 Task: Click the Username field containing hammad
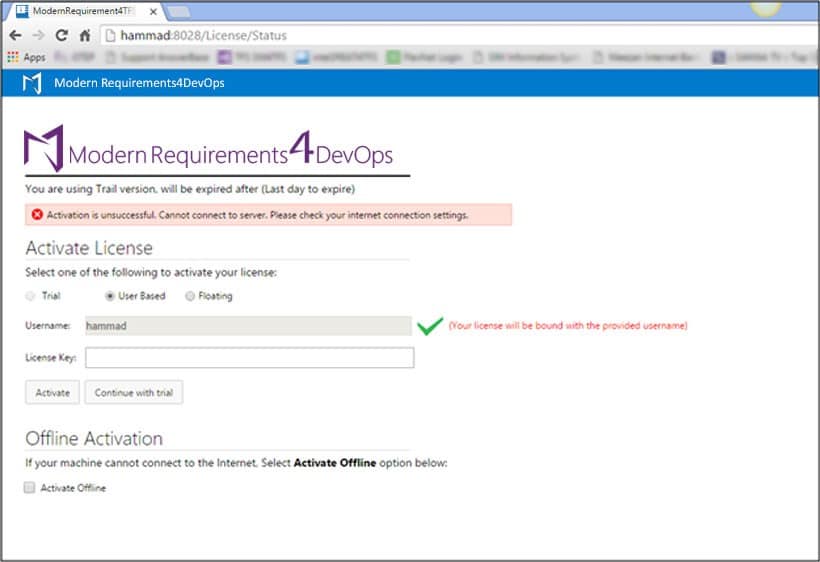(x=248, y=326)
